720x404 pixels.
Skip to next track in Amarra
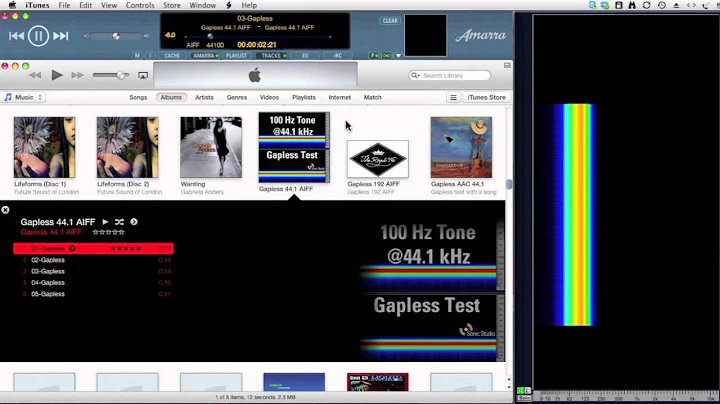tap(61, 36)
